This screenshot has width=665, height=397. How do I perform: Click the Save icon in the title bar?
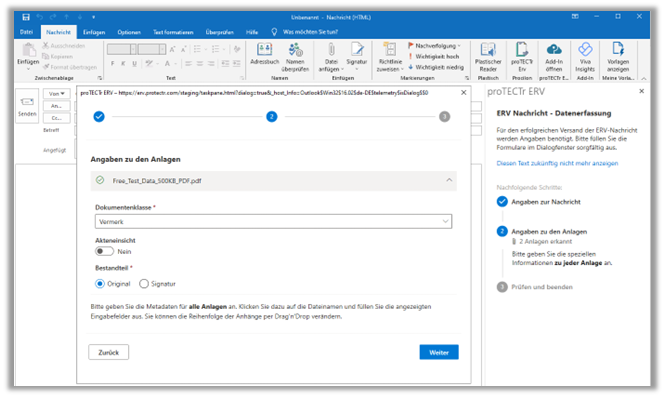tap(26, 17)
